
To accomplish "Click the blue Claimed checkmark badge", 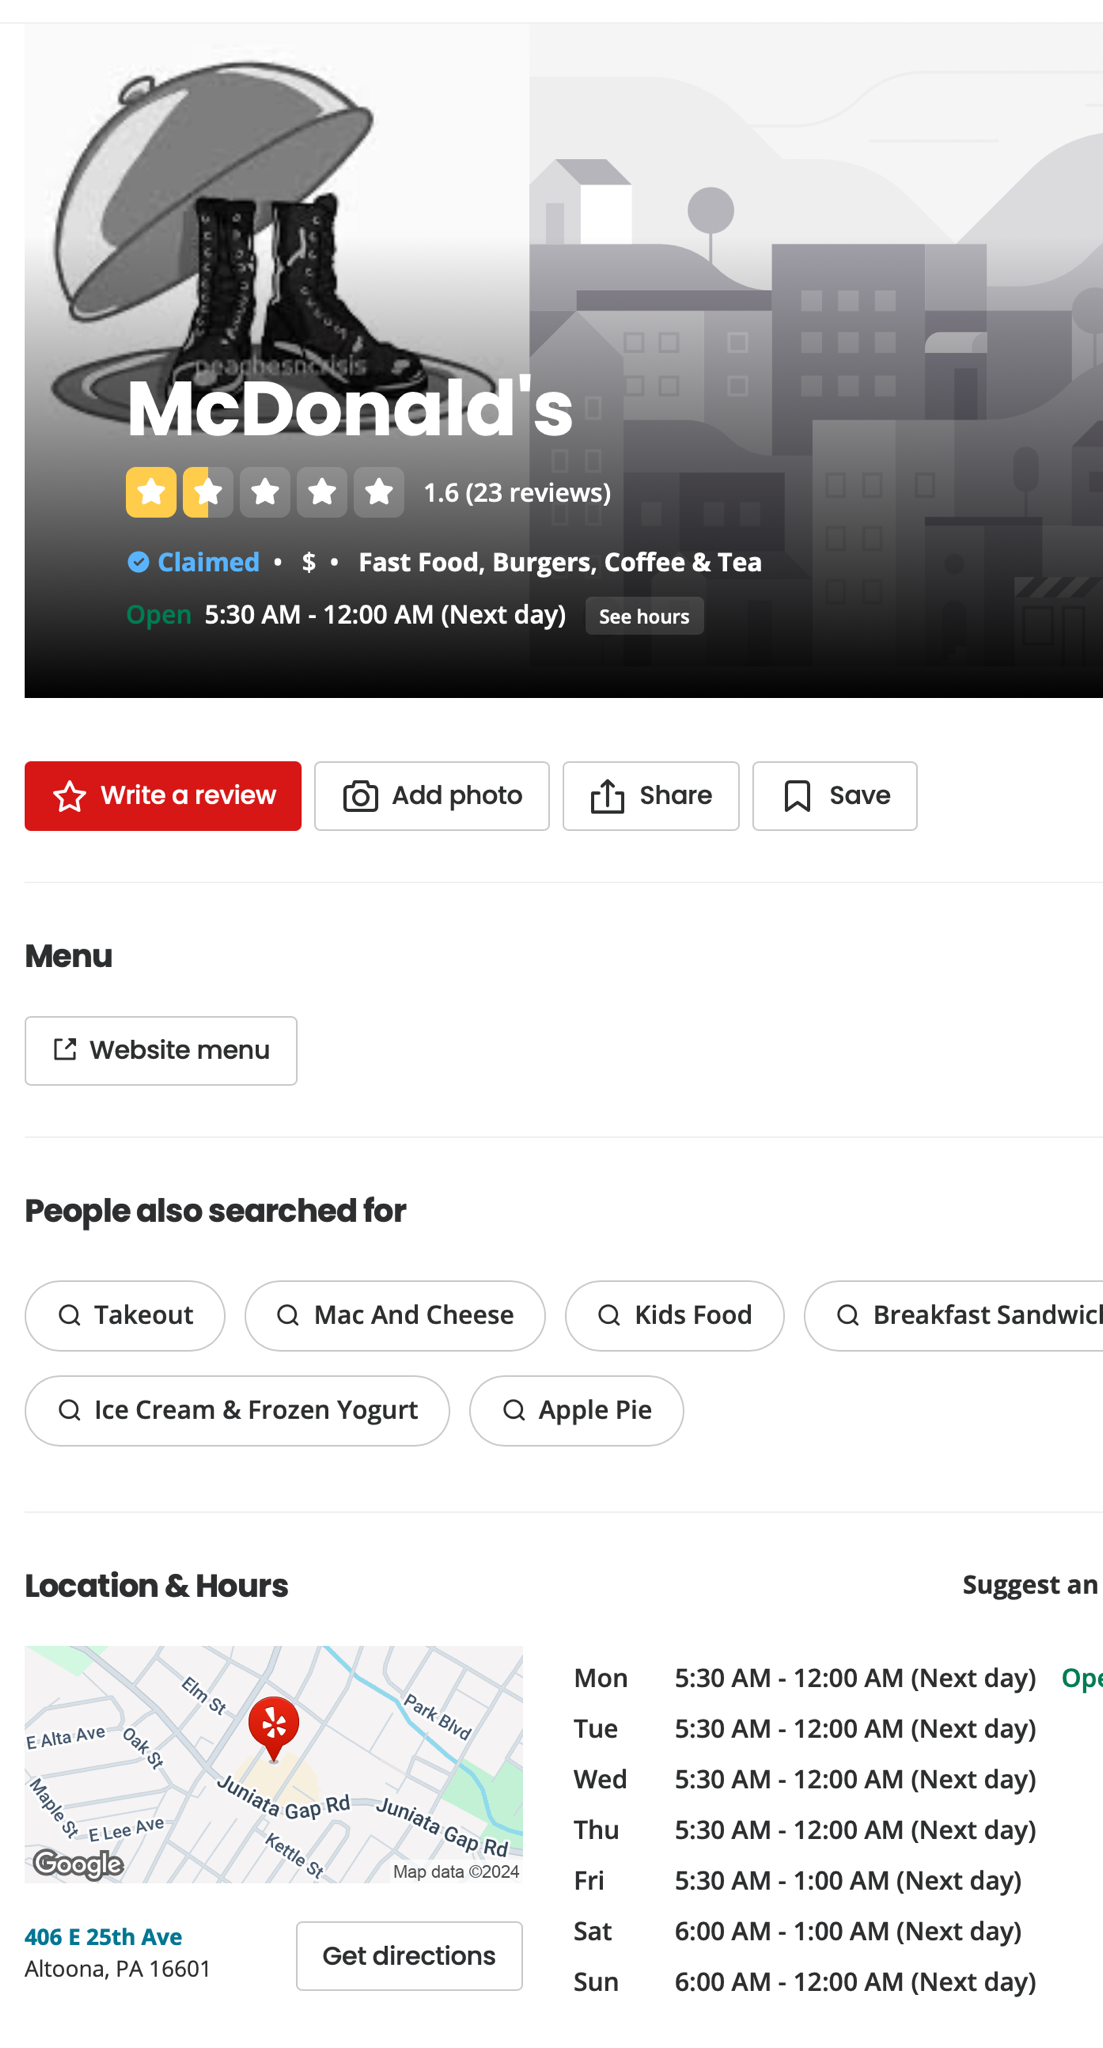I will point(139,562).
